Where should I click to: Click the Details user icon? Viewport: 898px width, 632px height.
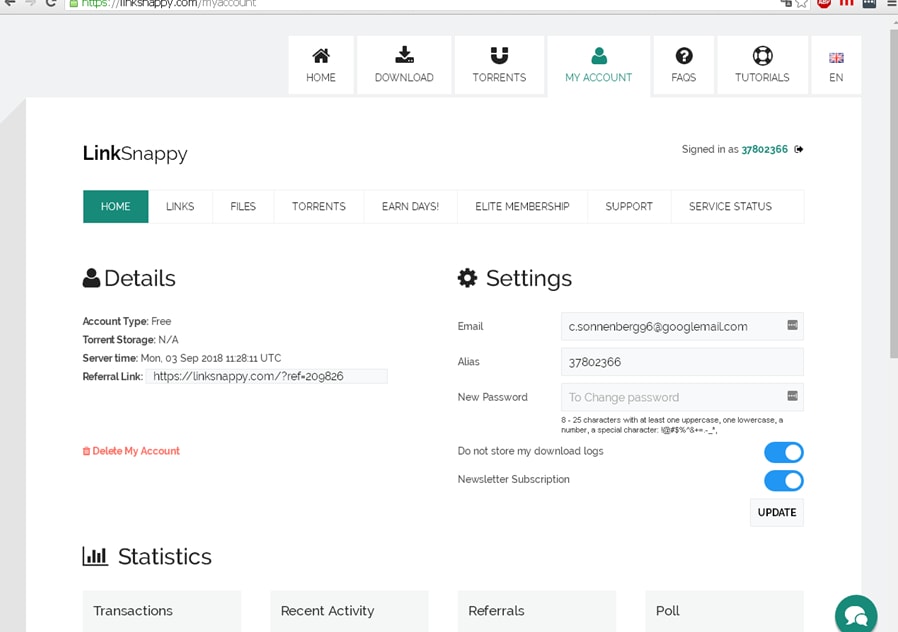pos(91,278)
